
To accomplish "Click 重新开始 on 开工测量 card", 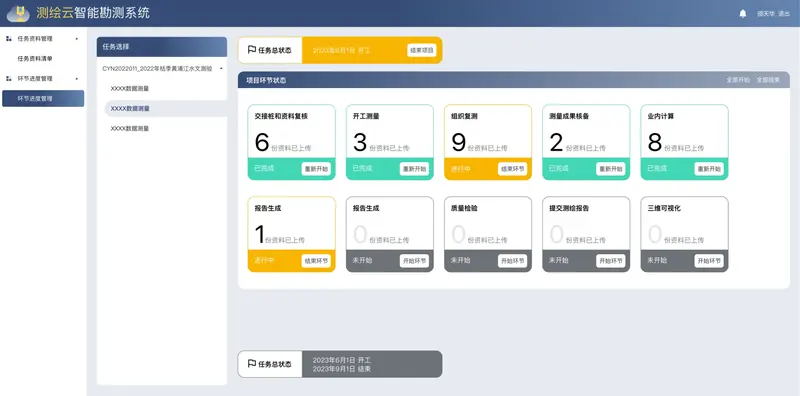I will 414,169.
